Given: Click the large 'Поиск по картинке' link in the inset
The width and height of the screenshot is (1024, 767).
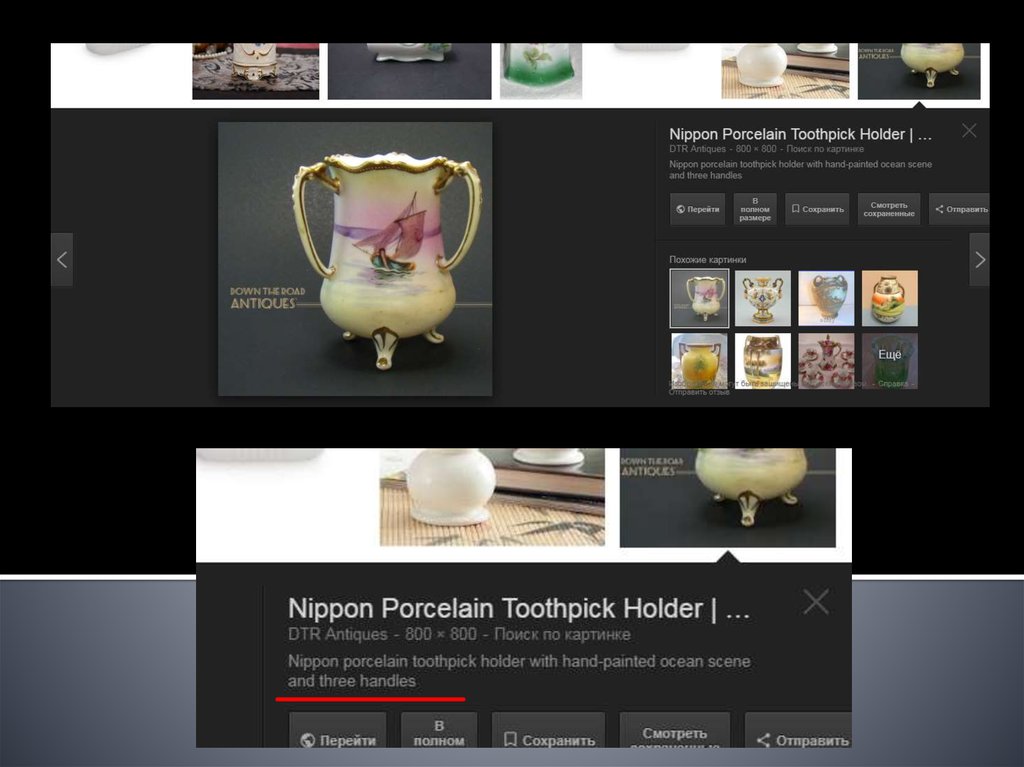Looking at the screenshot, I should [x=562, y=634].
